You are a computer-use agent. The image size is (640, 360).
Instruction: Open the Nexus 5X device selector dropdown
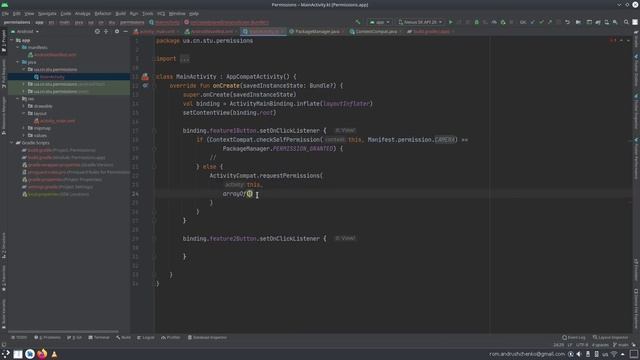[x=420, y=22]
